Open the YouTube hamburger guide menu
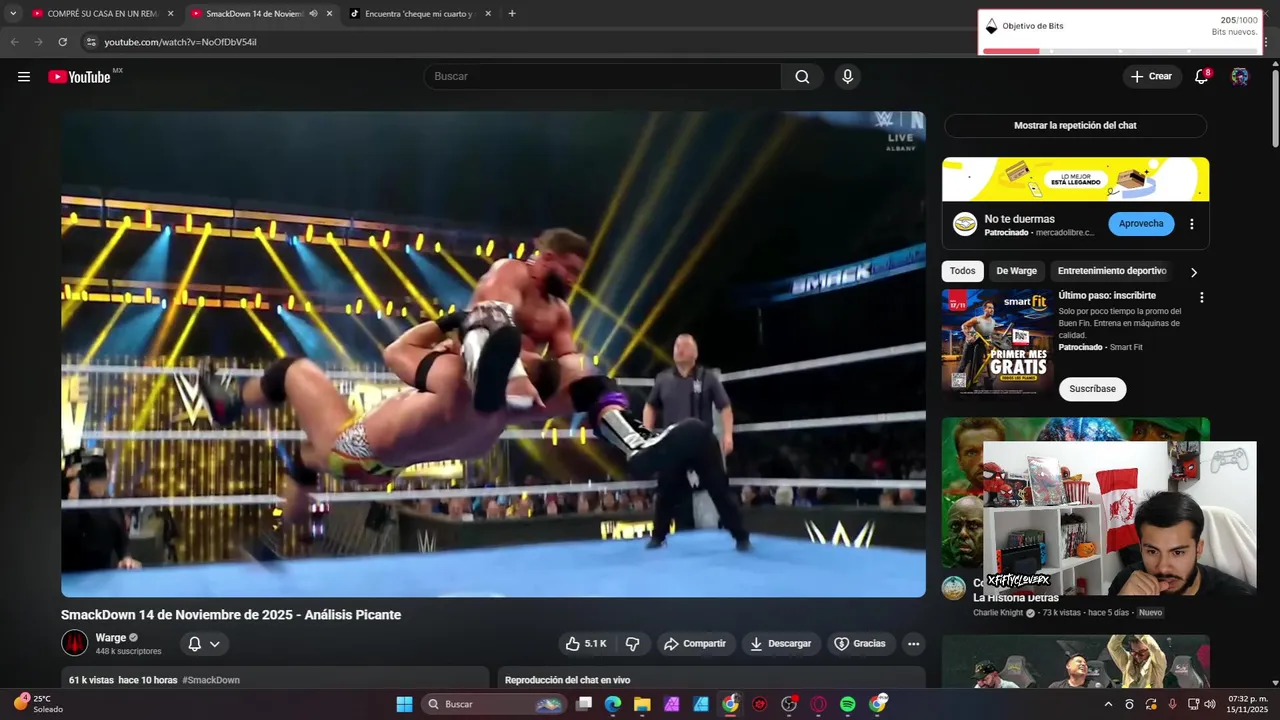This screenshot has height=720, width=1280. pos(24,77)
